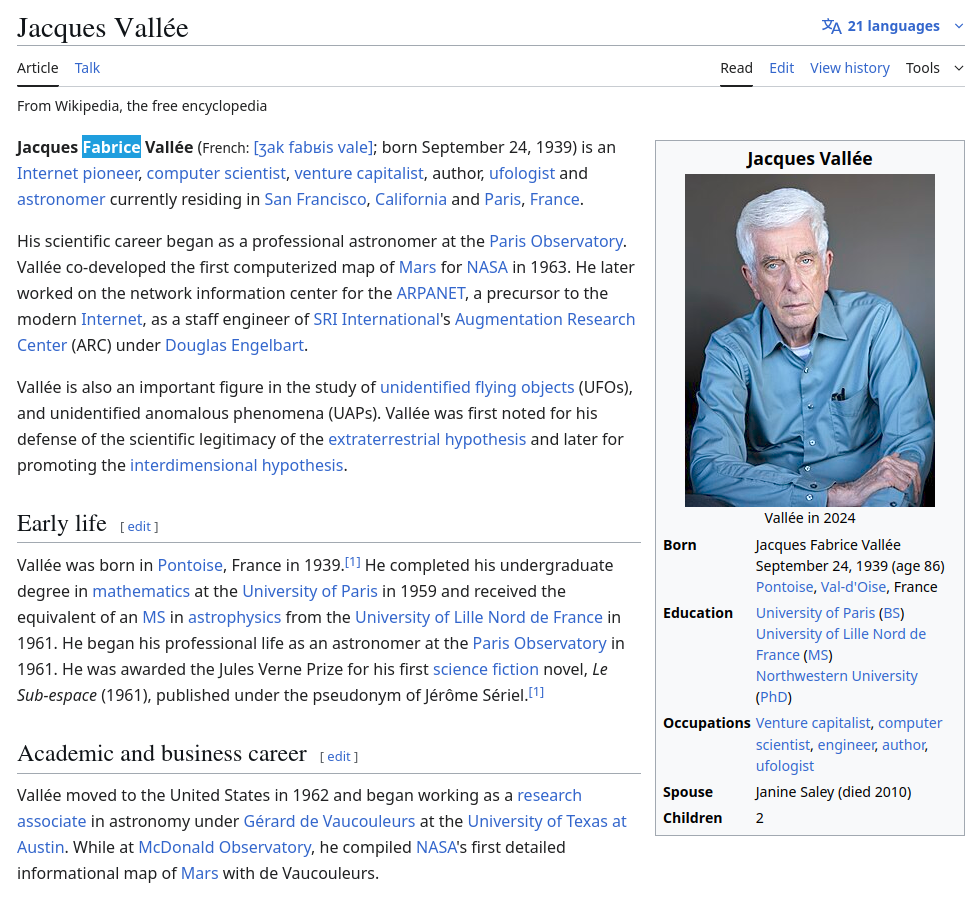Open the Augmentation Research Center link
Viewport: 980px width, 897px height.
544,319
